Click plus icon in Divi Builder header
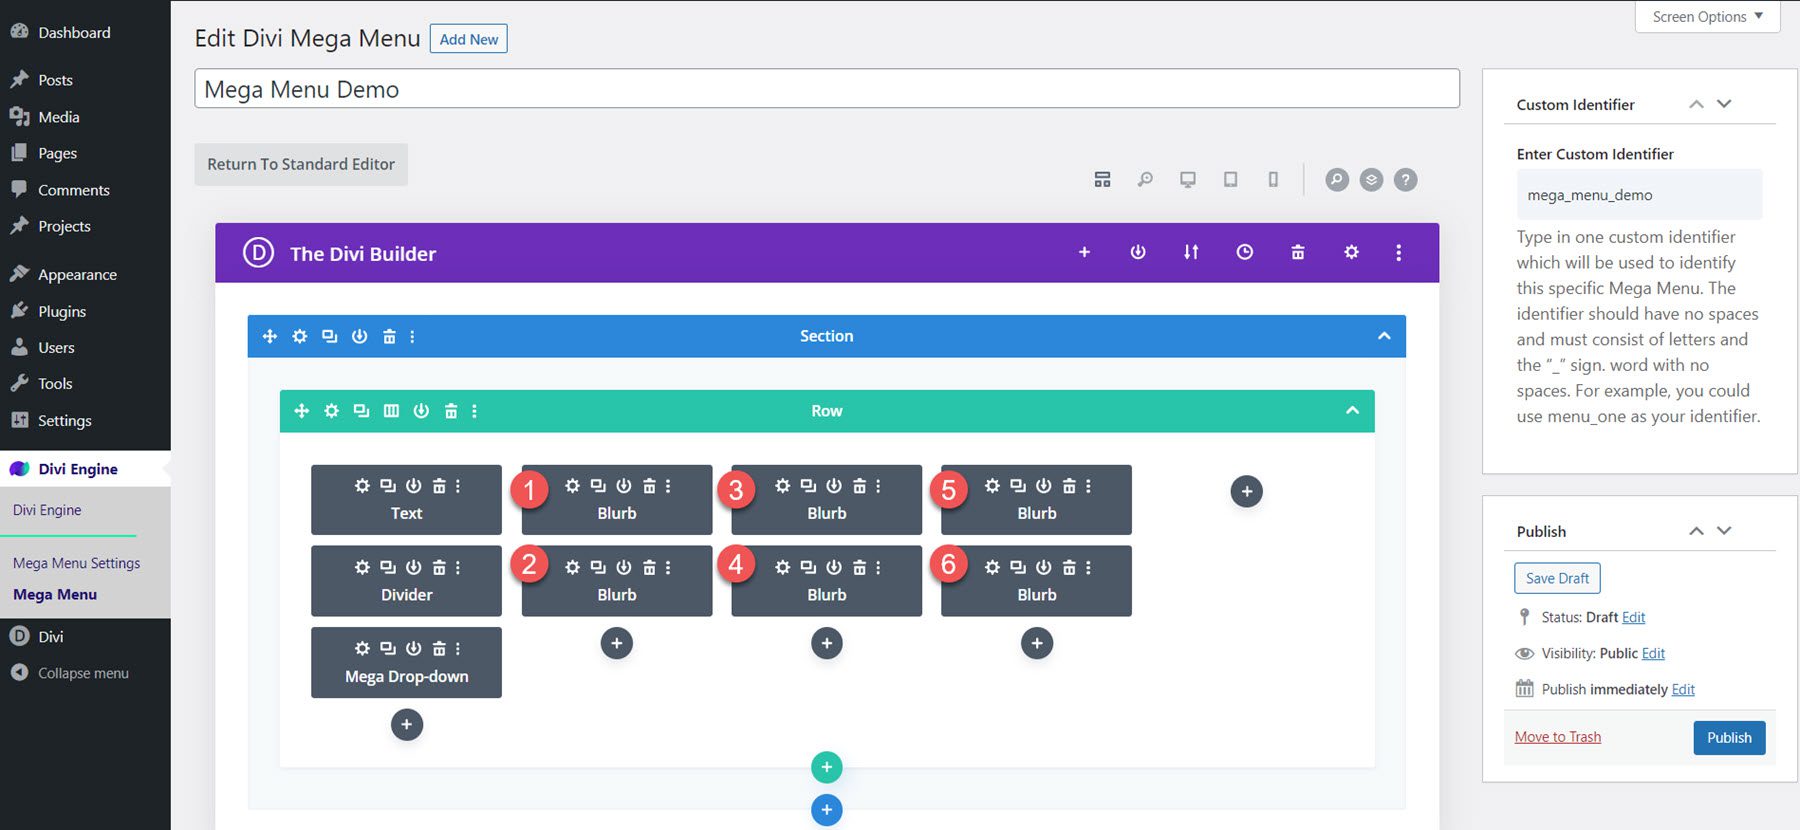Screen dimensions: 1800x830 1084,252
